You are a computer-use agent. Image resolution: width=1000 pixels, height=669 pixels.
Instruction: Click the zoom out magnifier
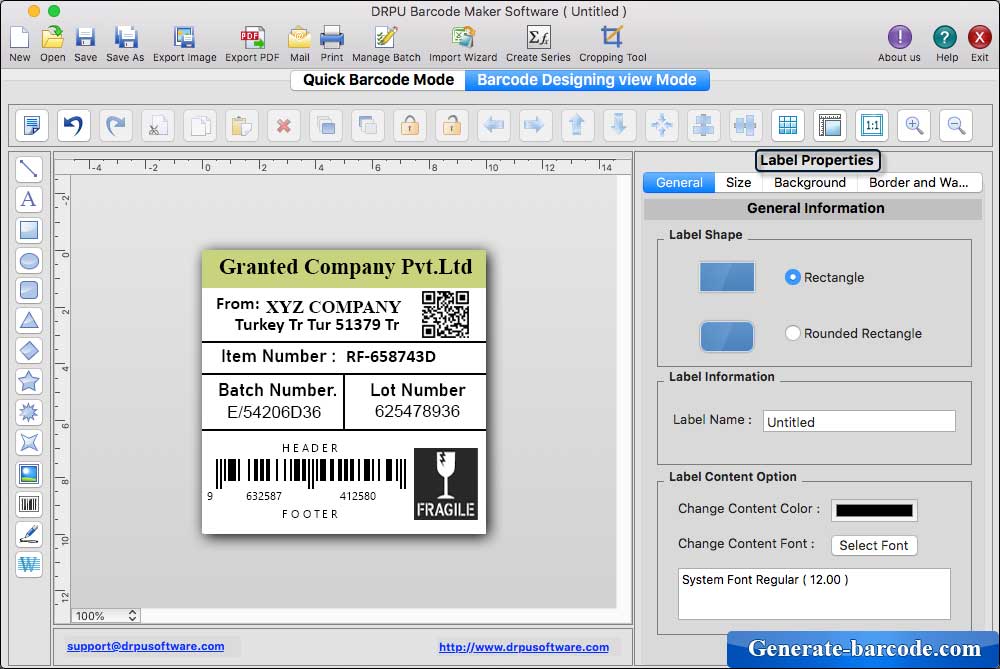point(956,125)
